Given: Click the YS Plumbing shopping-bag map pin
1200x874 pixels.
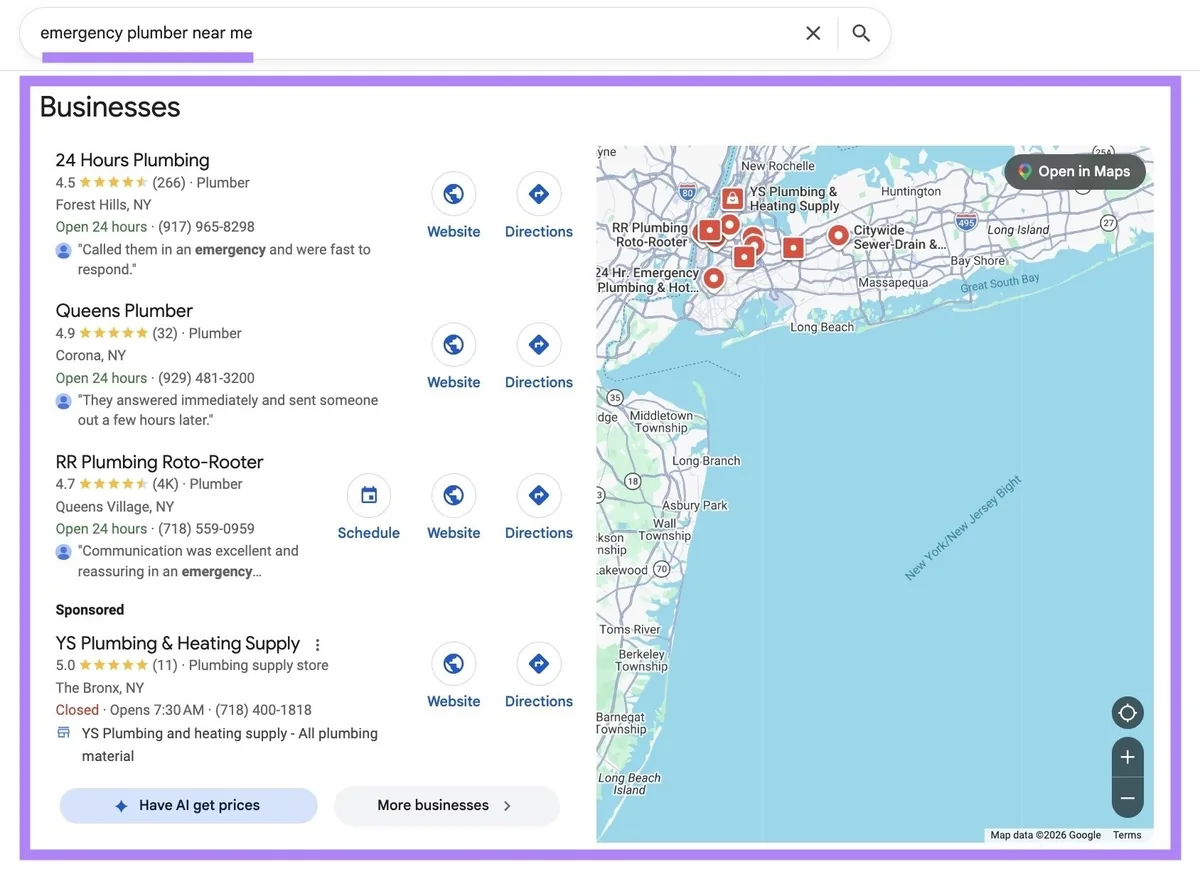Looking at the screenshot, I should 732,198.
